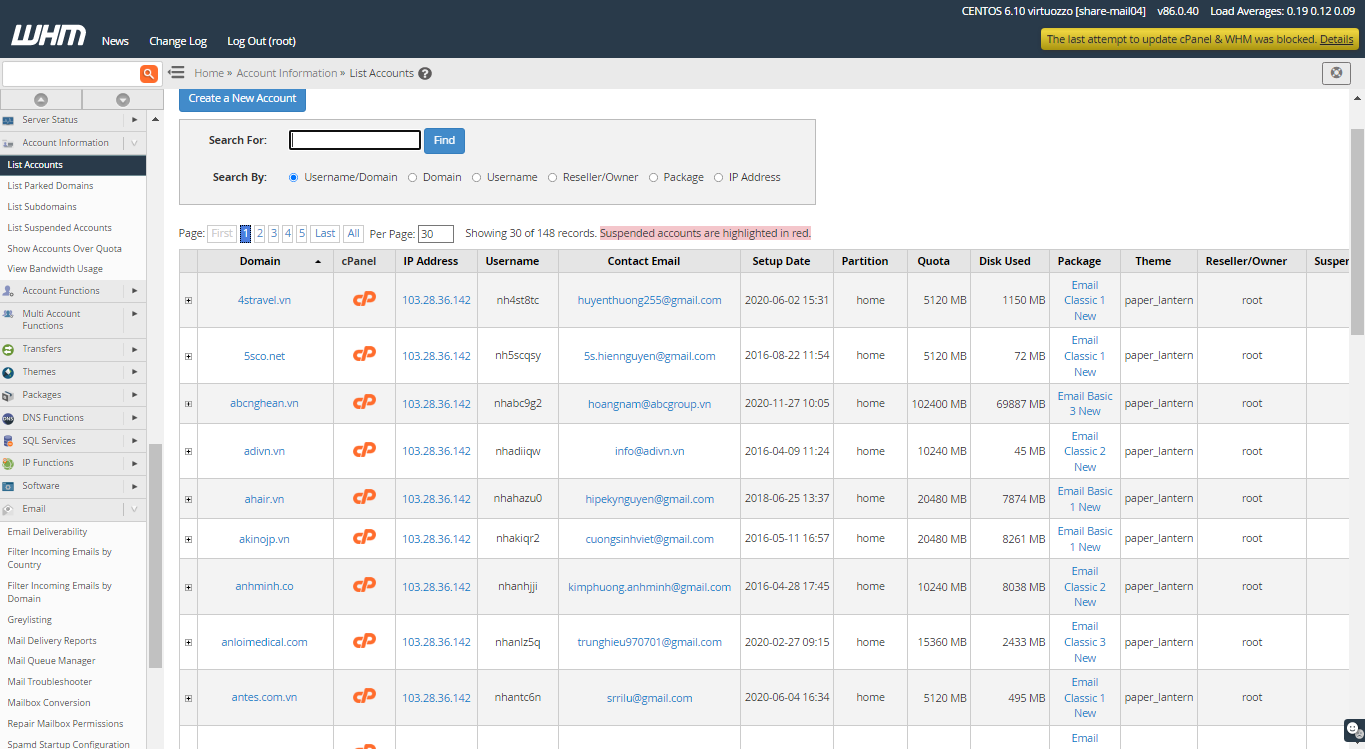Collapse the Email sidebar section

tap(134, 509)
